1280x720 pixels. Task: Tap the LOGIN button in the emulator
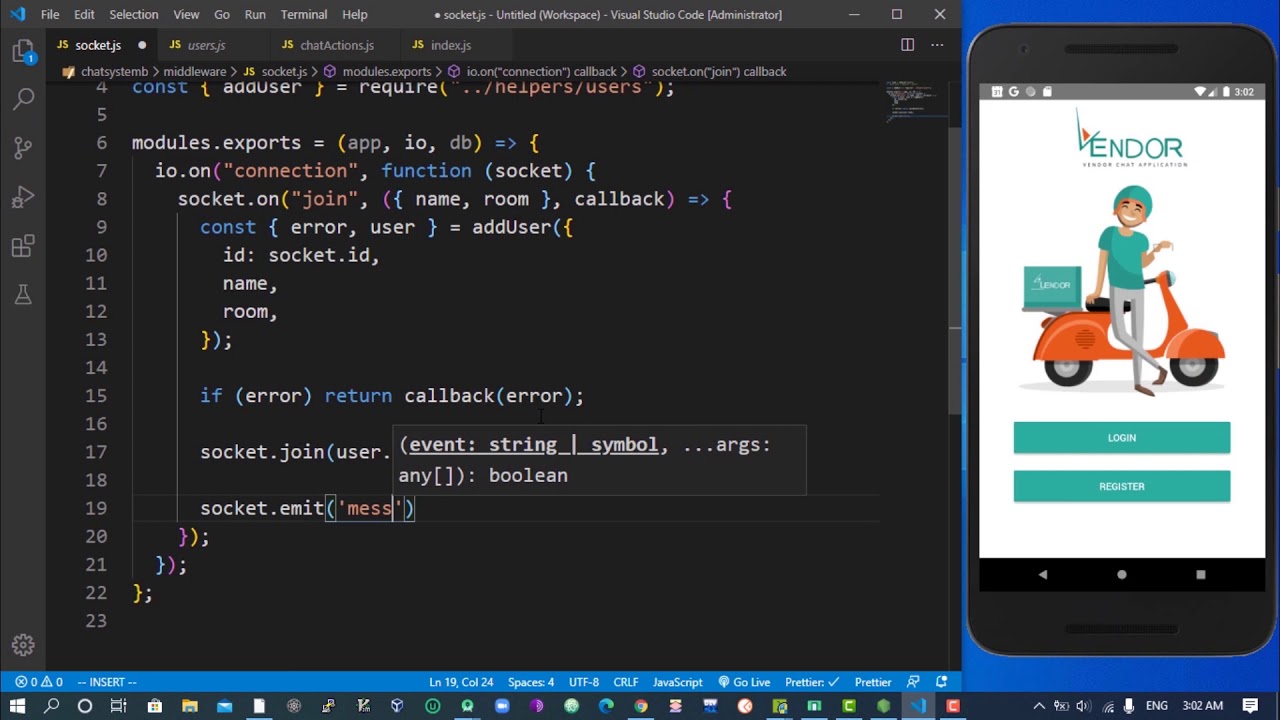click(1122, 438)
